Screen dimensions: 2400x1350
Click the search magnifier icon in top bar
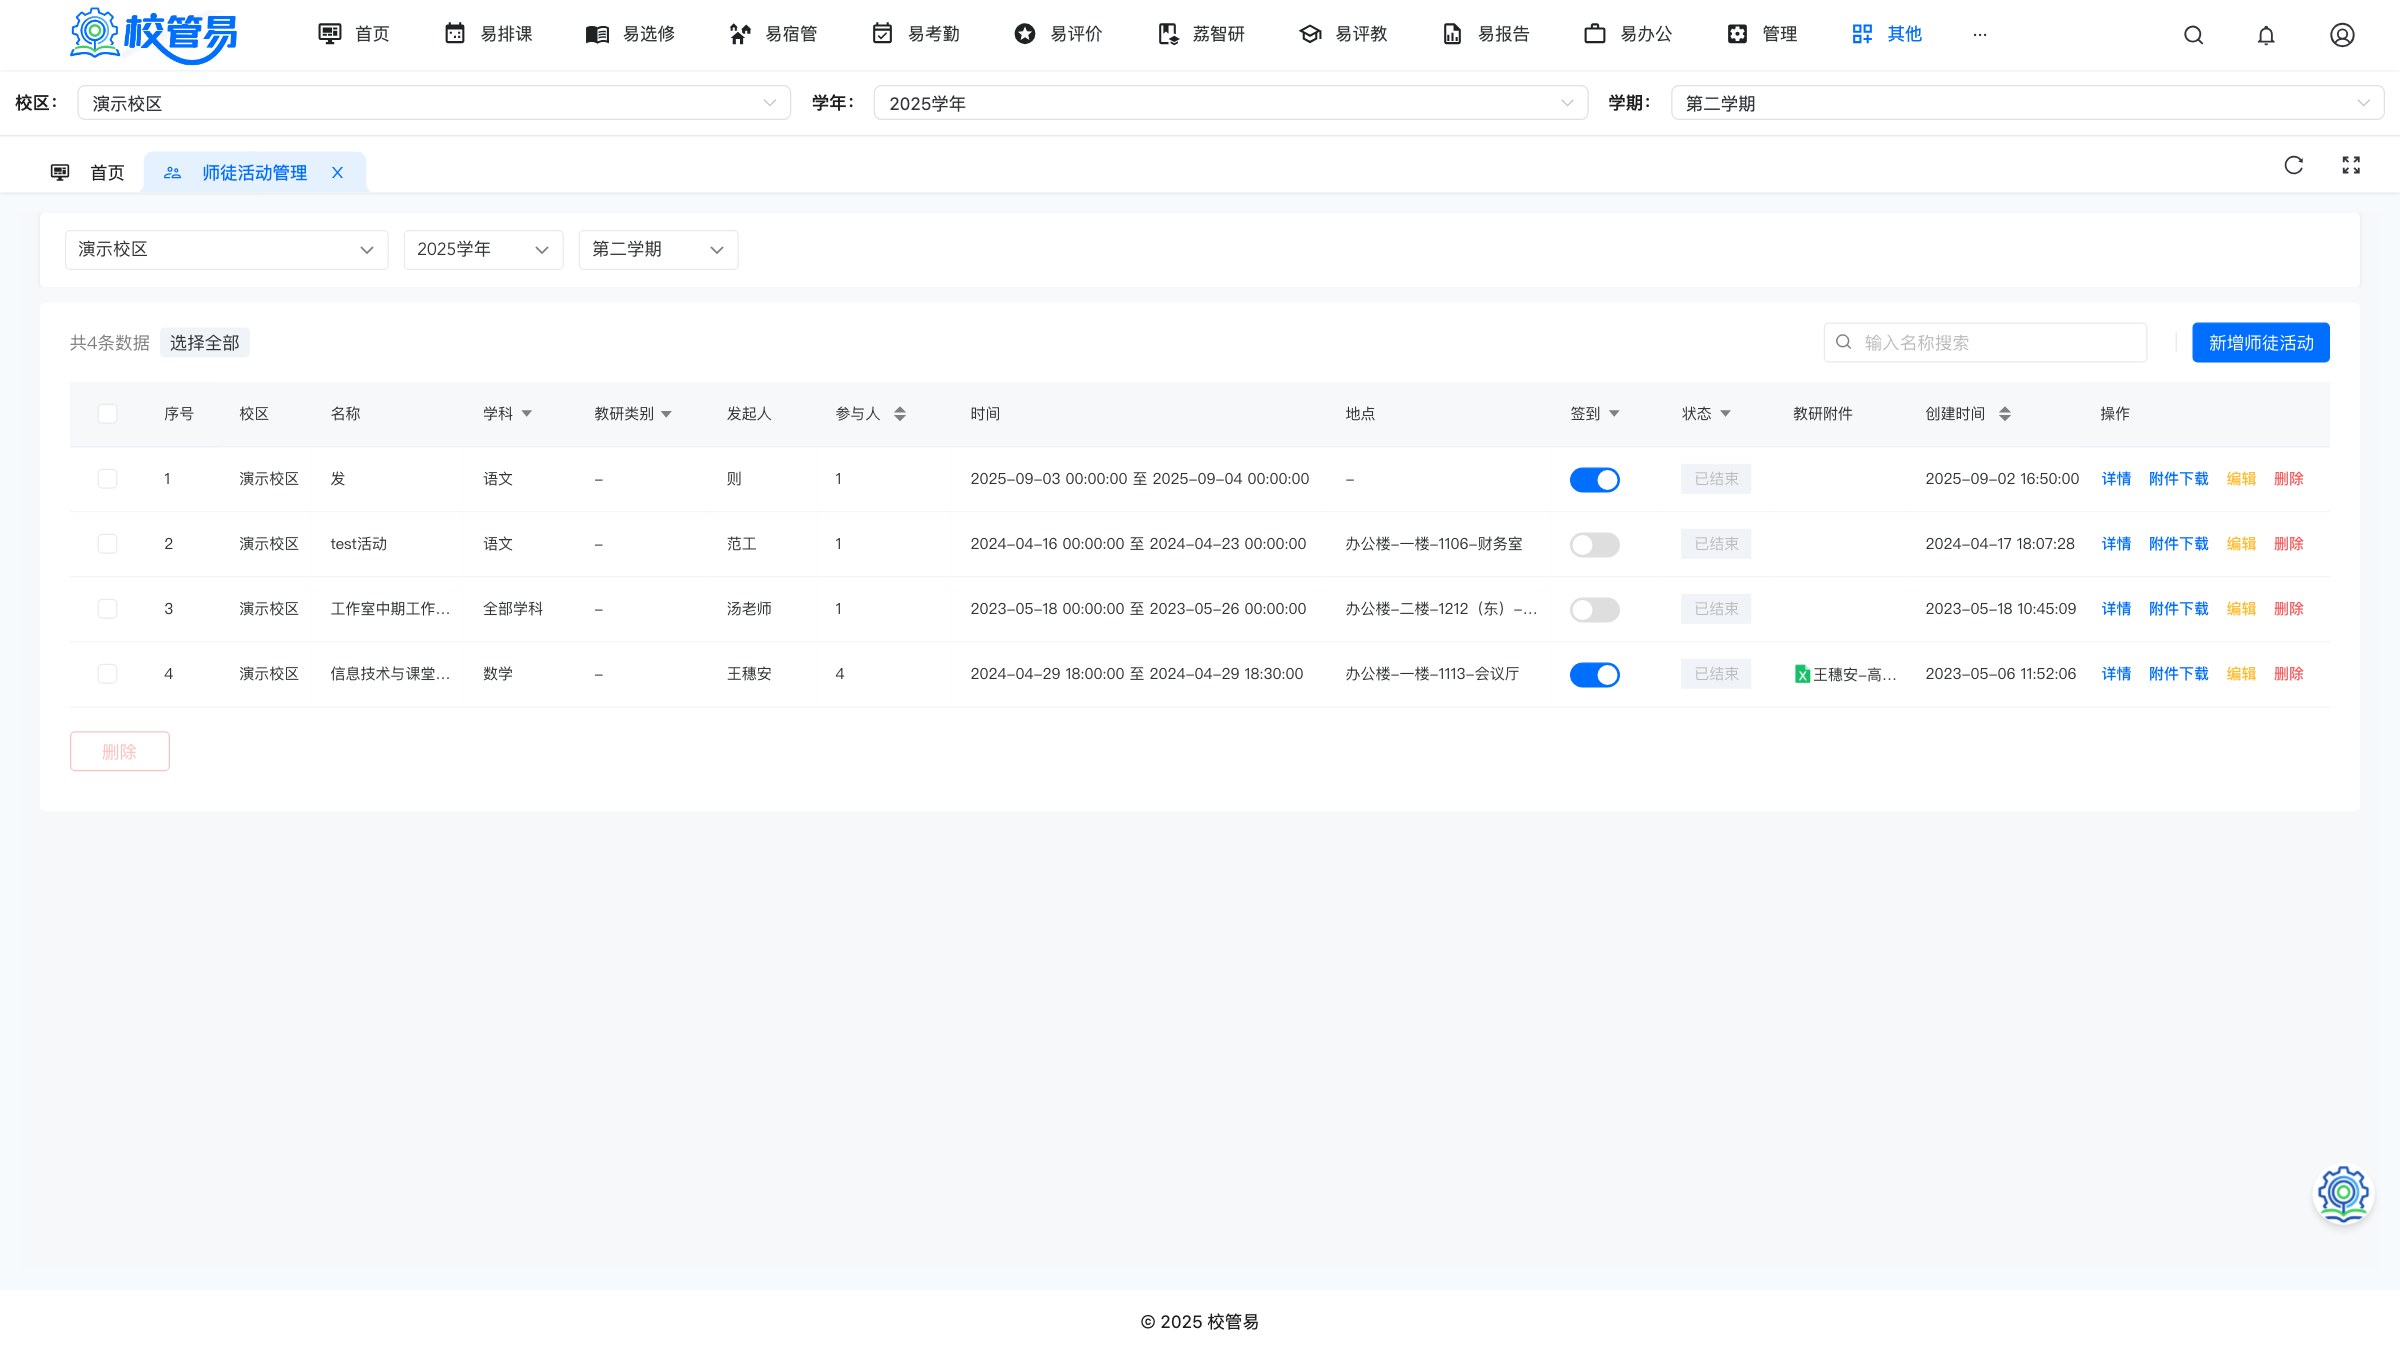[x=2193, y=35]
